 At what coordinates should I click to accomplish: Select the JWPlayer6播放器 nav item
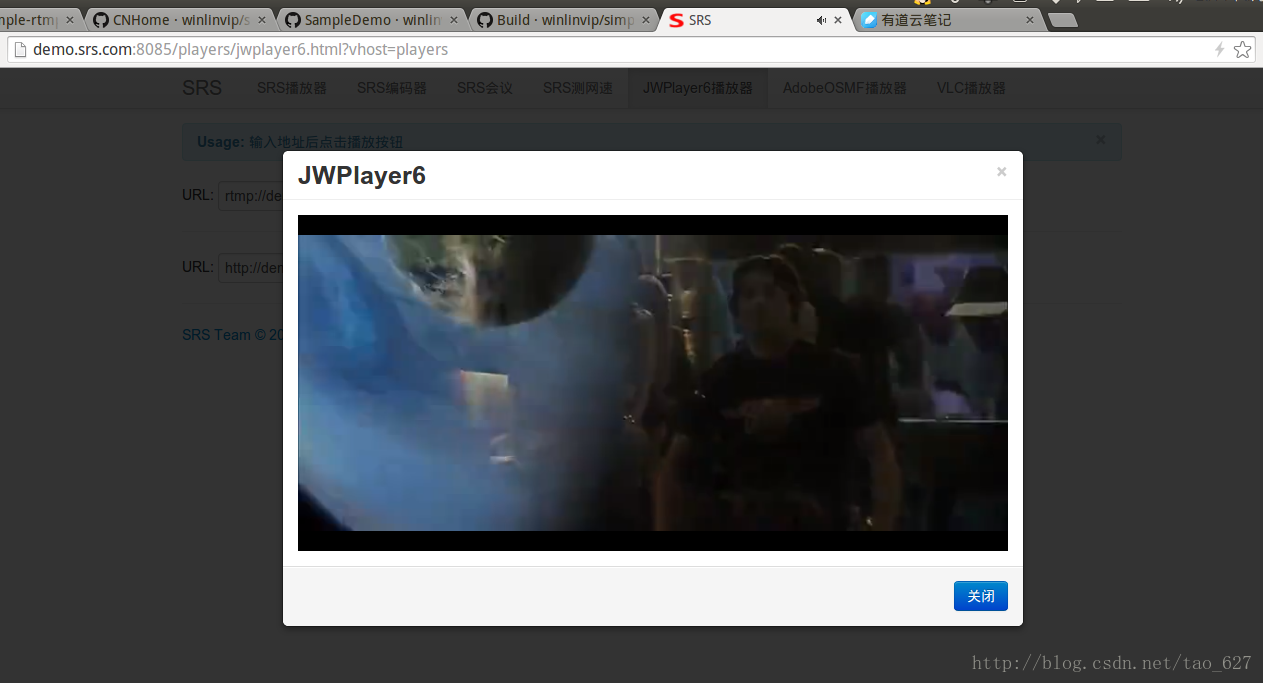pos(698,88)
